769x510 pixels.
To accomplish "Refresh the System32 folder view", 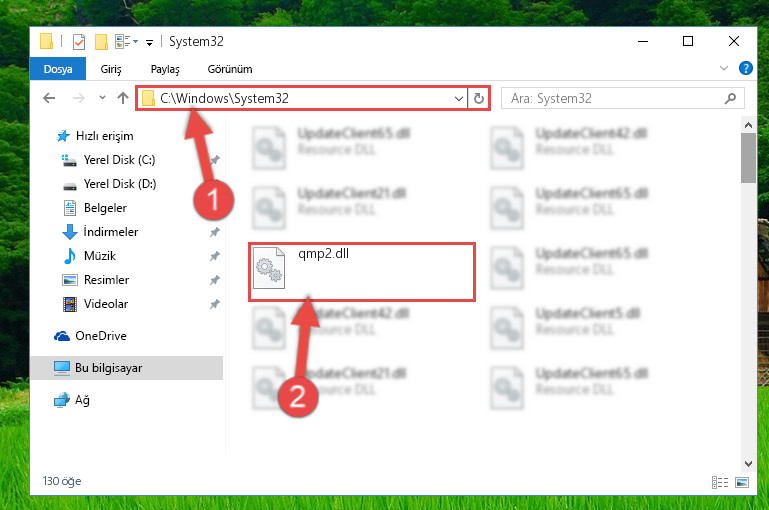I will (x=479, y=99).
